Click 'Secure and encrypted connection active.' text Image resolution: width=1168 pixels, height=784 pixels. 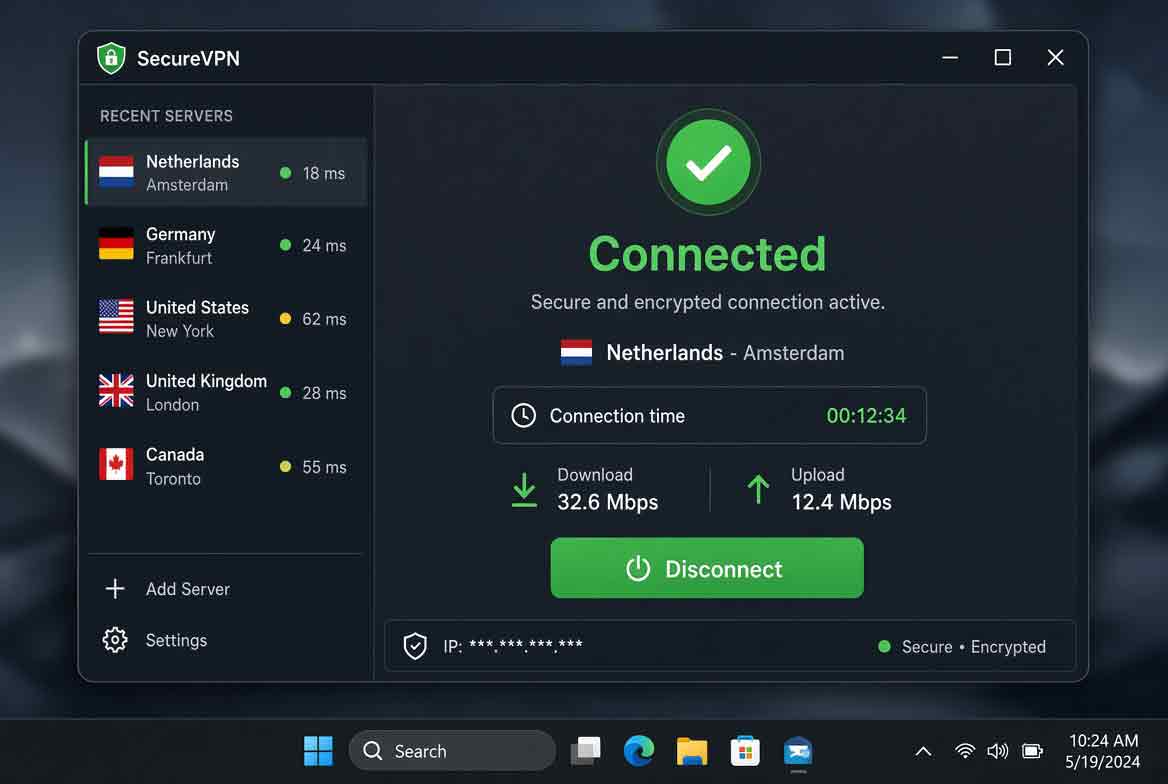click(708, 302)
